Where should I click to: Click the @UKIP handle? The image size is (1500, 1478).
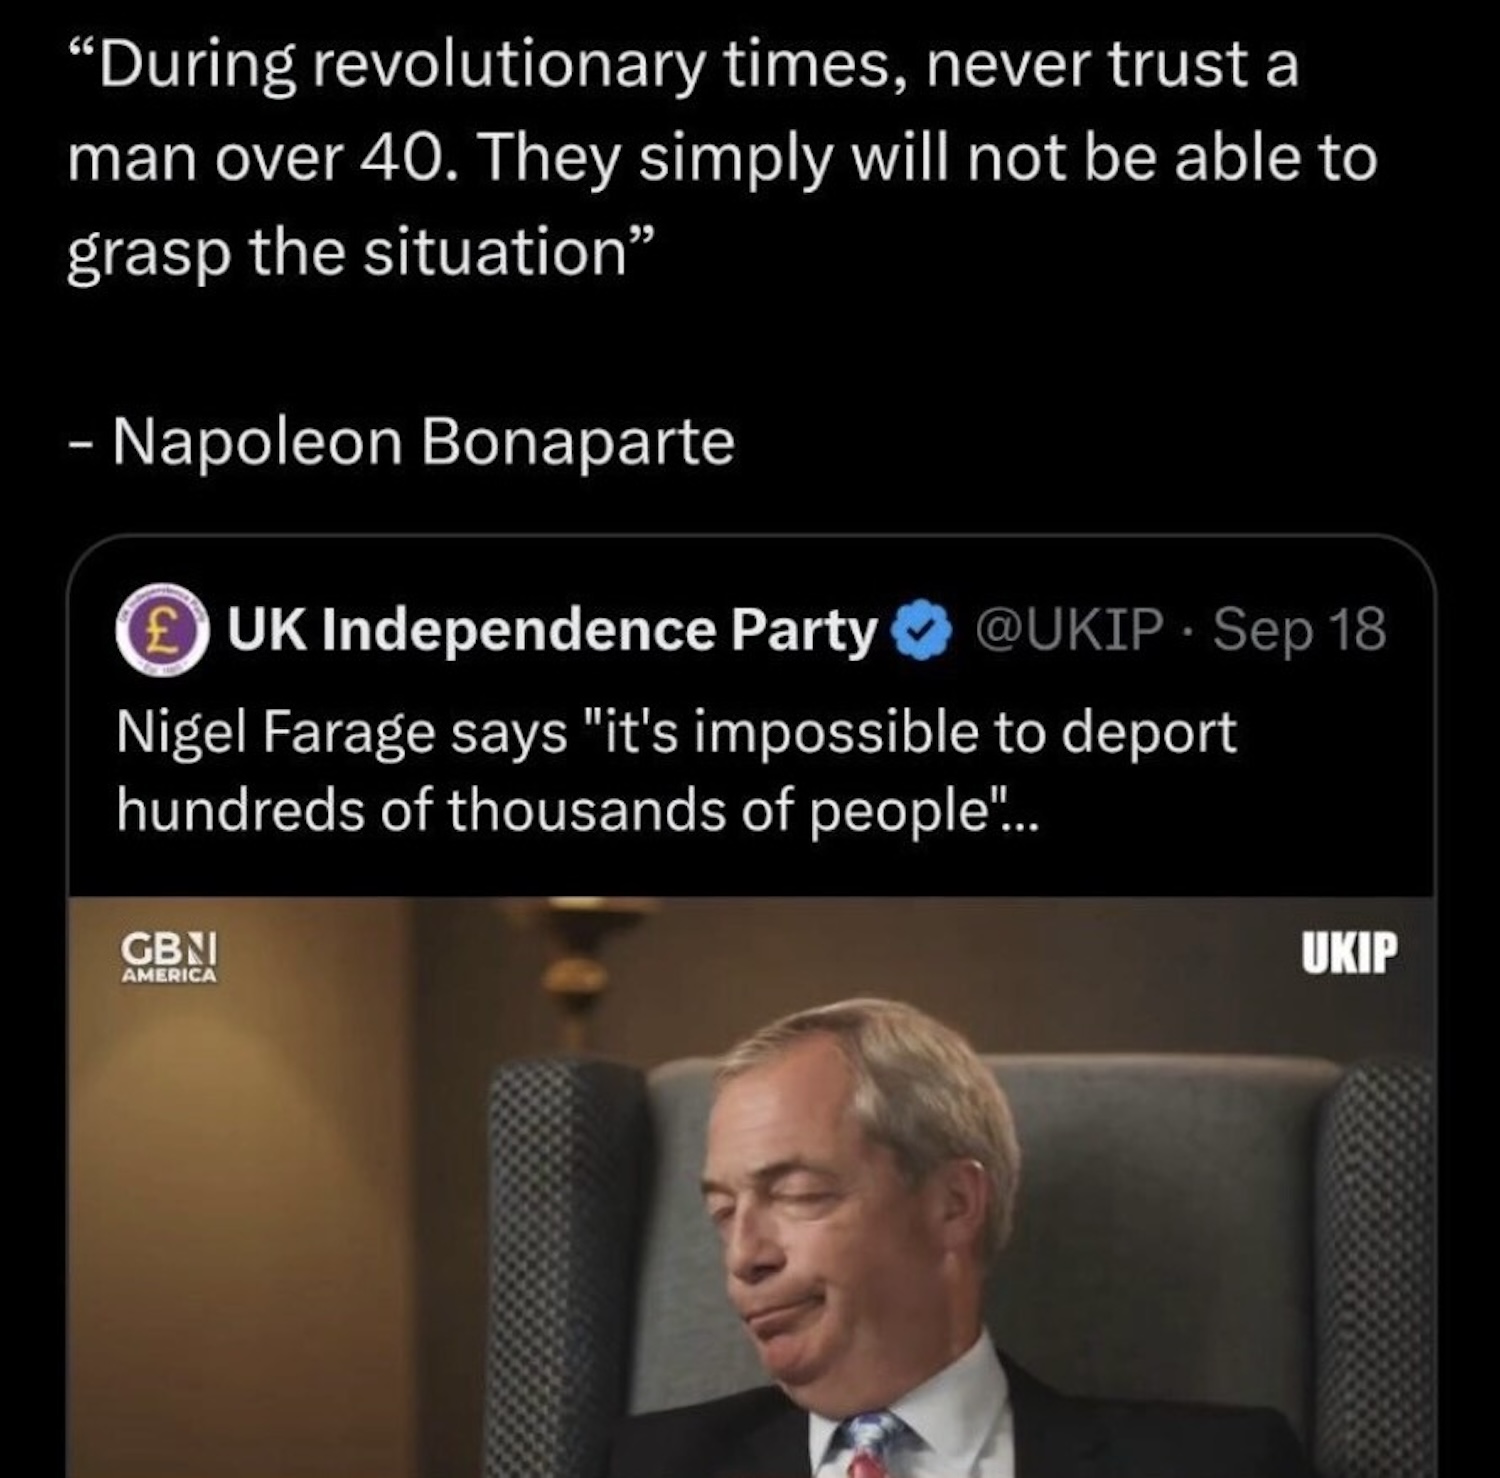pyautogui.click(x=1068, y=630)
